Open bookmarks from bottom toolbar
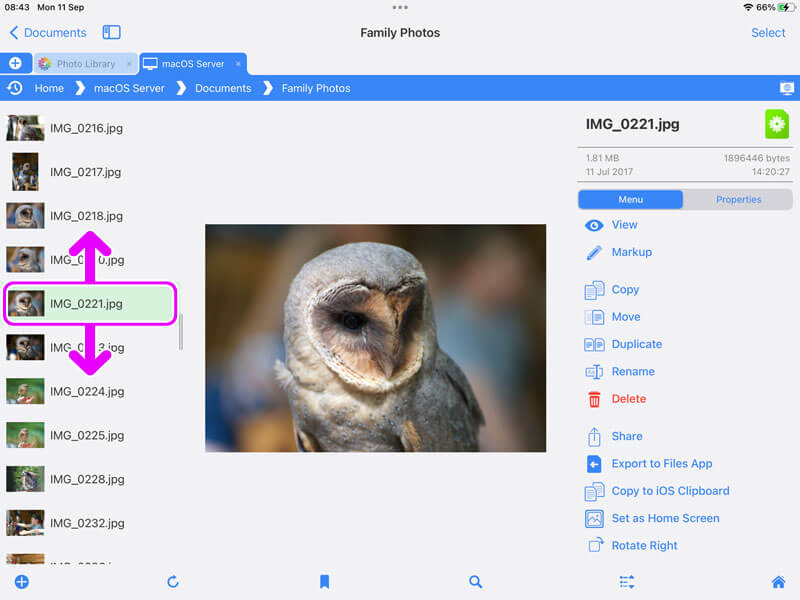800x600 pixels. (324, 582)
